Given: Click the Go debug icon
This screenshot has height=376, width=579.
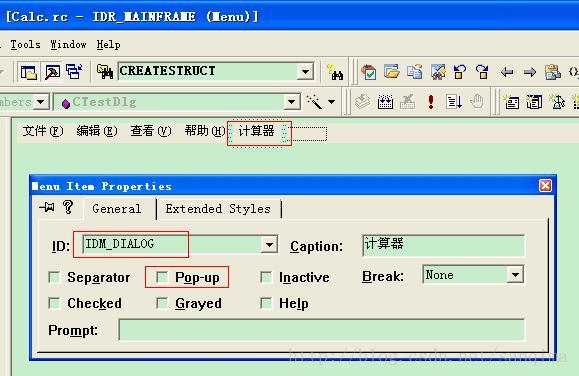Looking at the screenshot, I should [453, 101].
